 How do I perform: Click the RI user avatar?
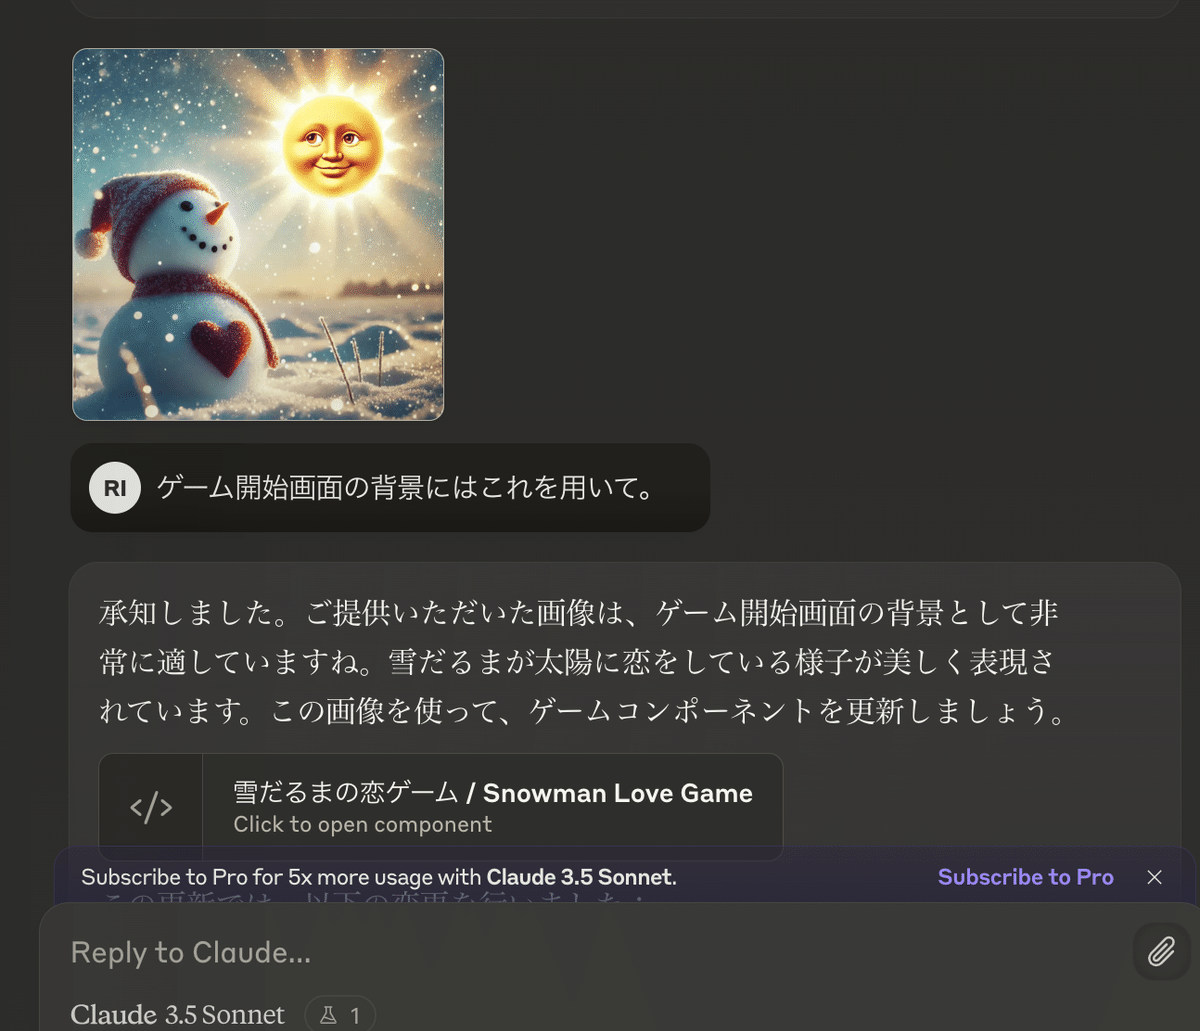[115, 488]
